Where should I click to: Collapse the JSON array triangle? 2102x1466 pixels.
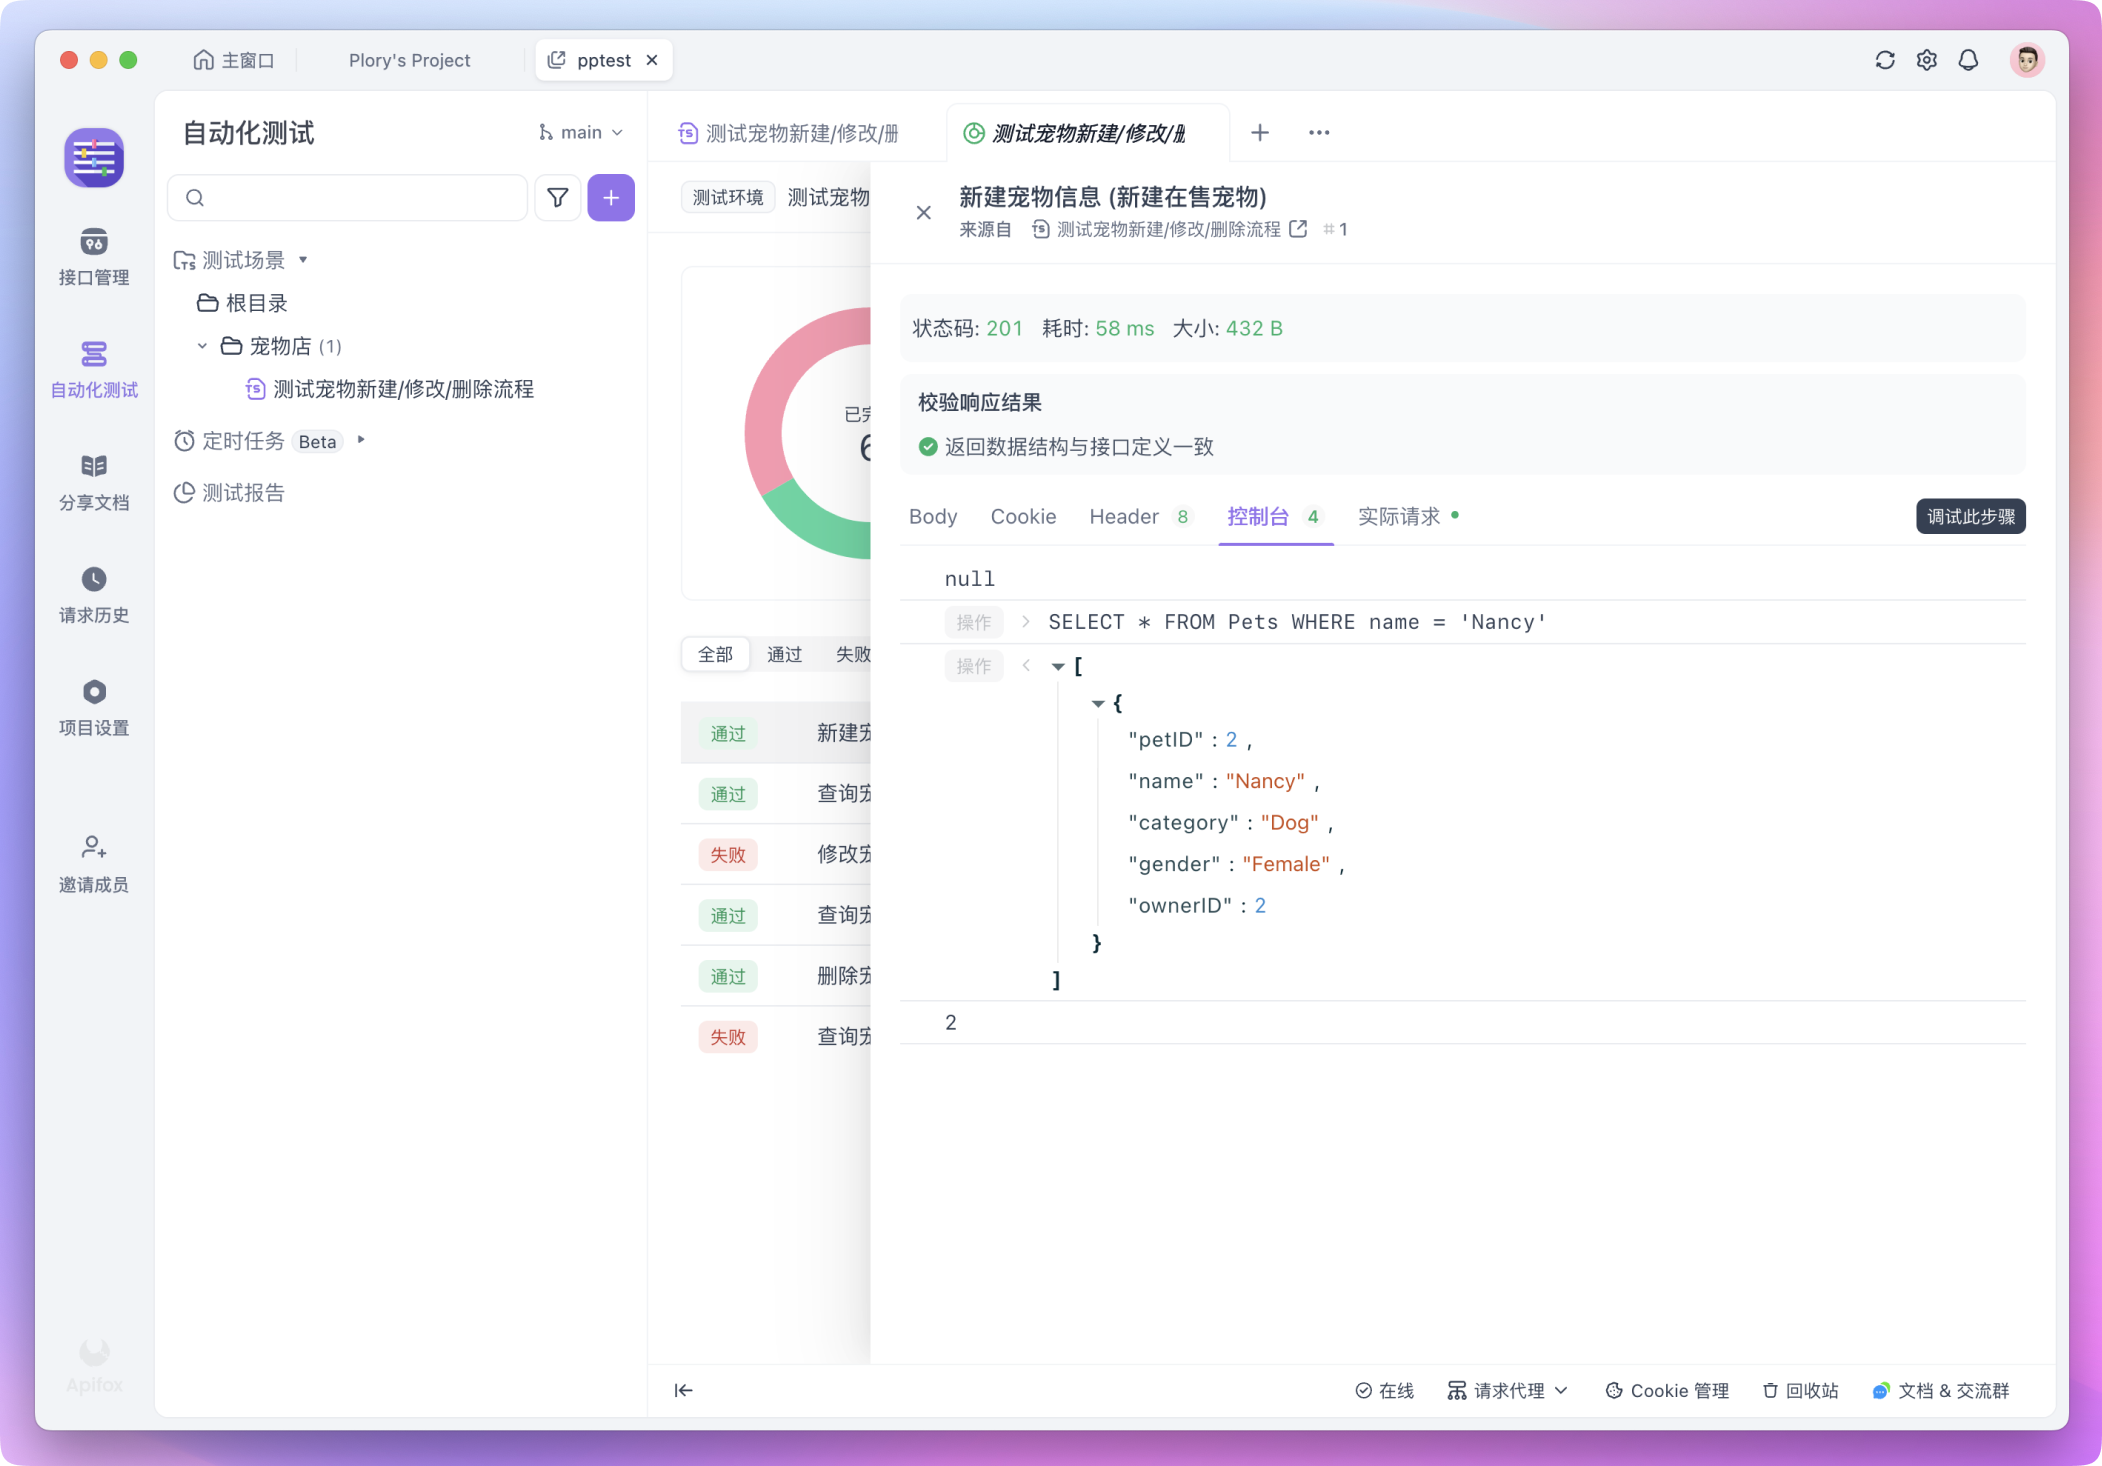(1058, 666)
